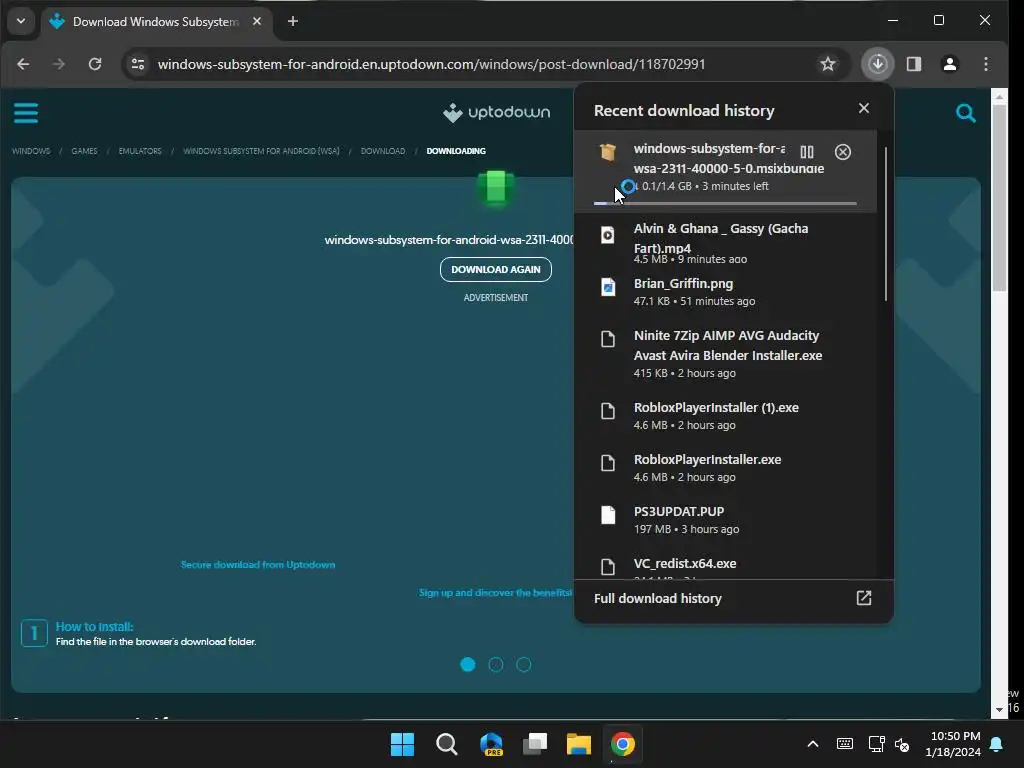Viewport: 1024px width, 768px height.
Task: Click the download panel scrollbar
Action: point(886,224)
